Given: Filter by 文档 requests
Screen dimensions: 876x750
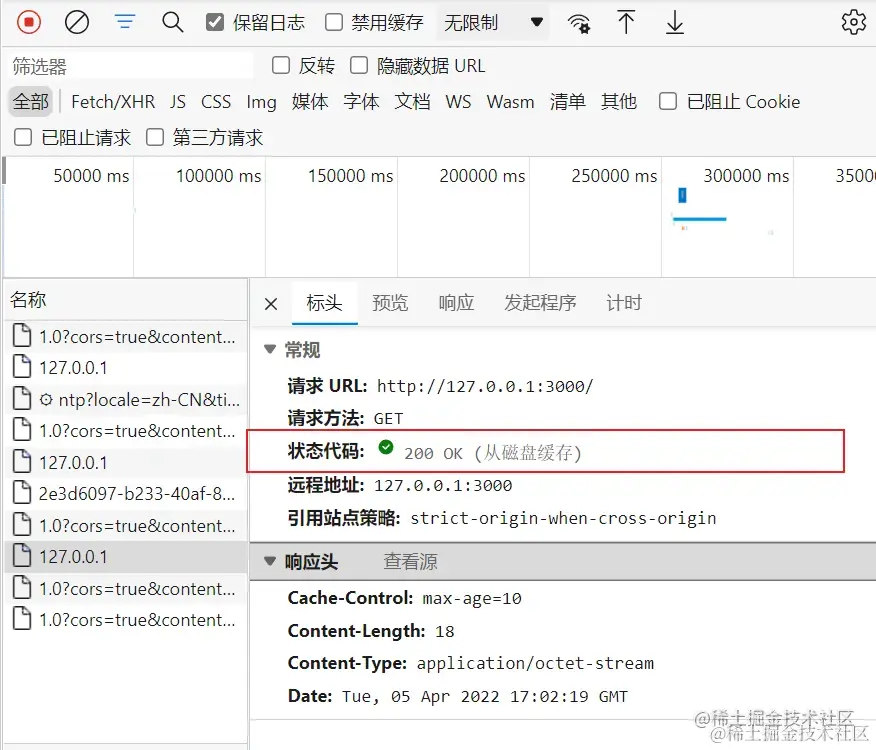Looking at the screenshot, I should 412,102.
